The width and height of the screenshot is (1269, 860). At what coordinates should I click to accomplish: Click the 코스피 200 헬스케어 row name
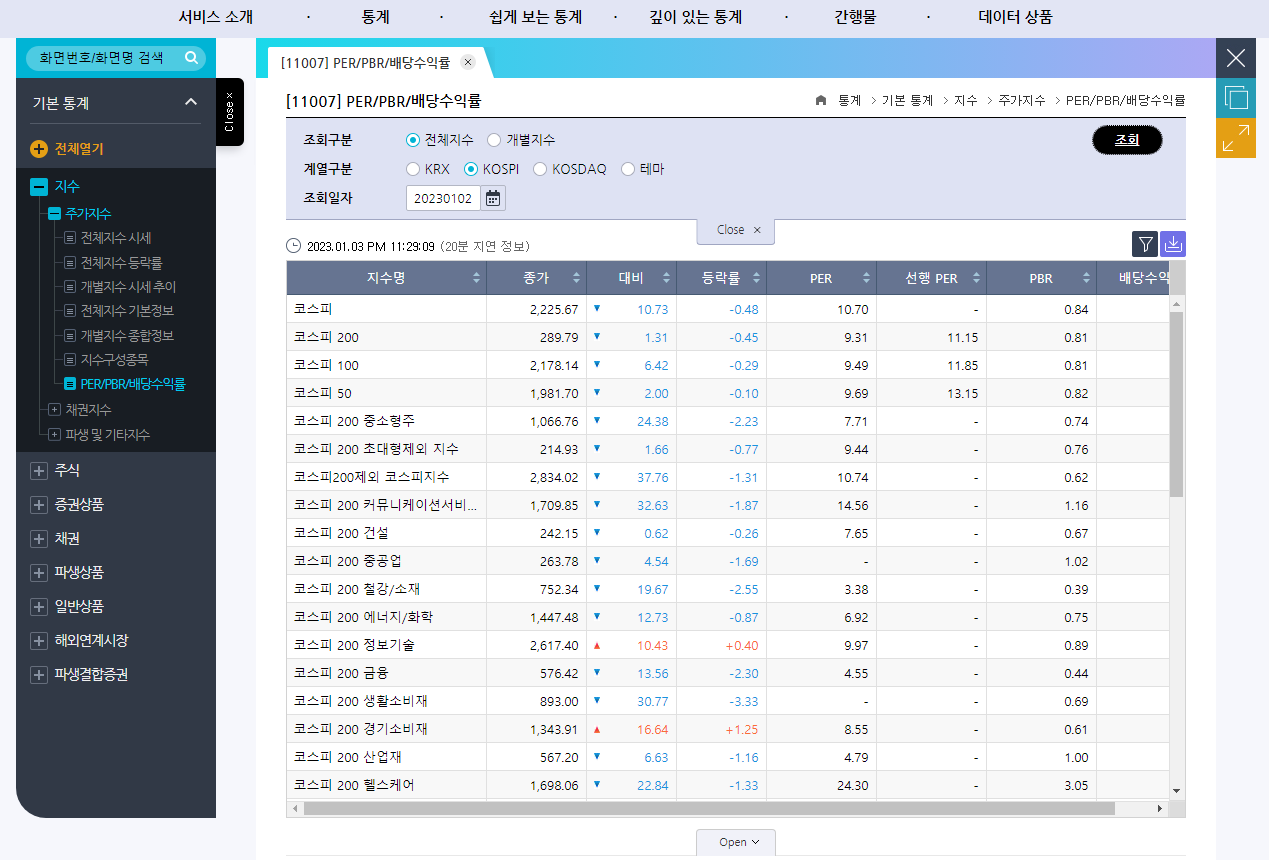click(354, 785)
